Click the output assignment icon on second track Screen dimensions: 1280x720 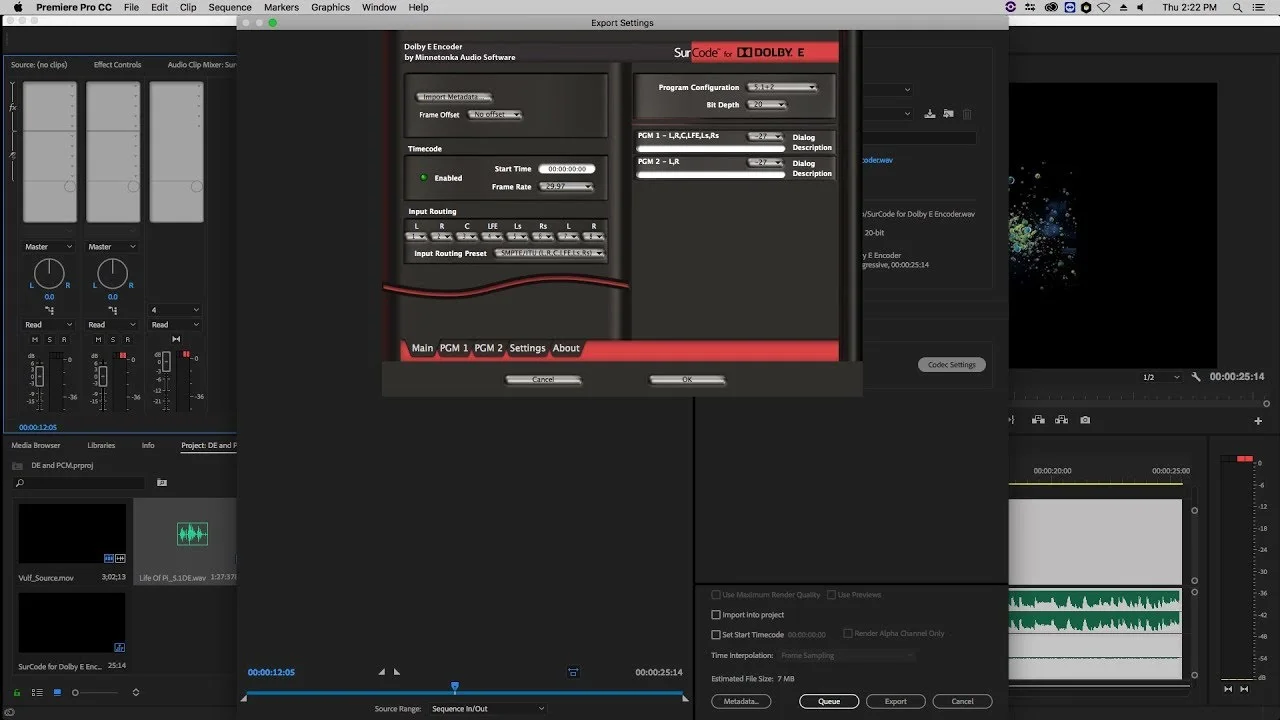pos(112,310)
